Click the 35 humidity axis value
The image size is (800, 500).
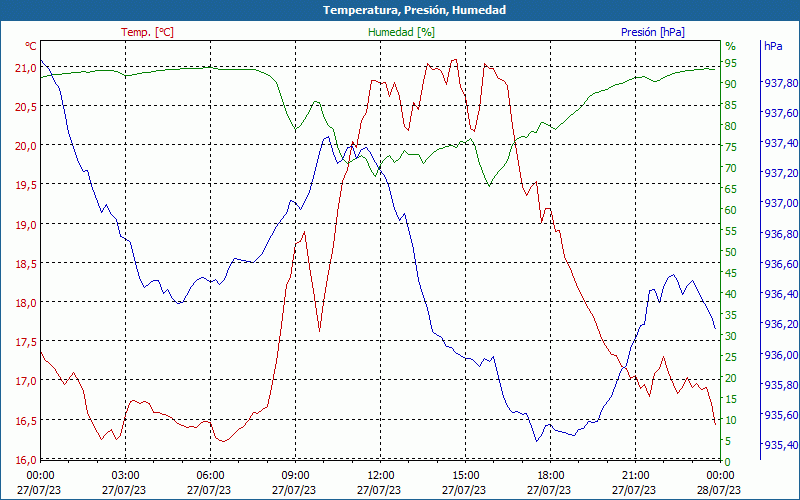[x=731, y=315]
